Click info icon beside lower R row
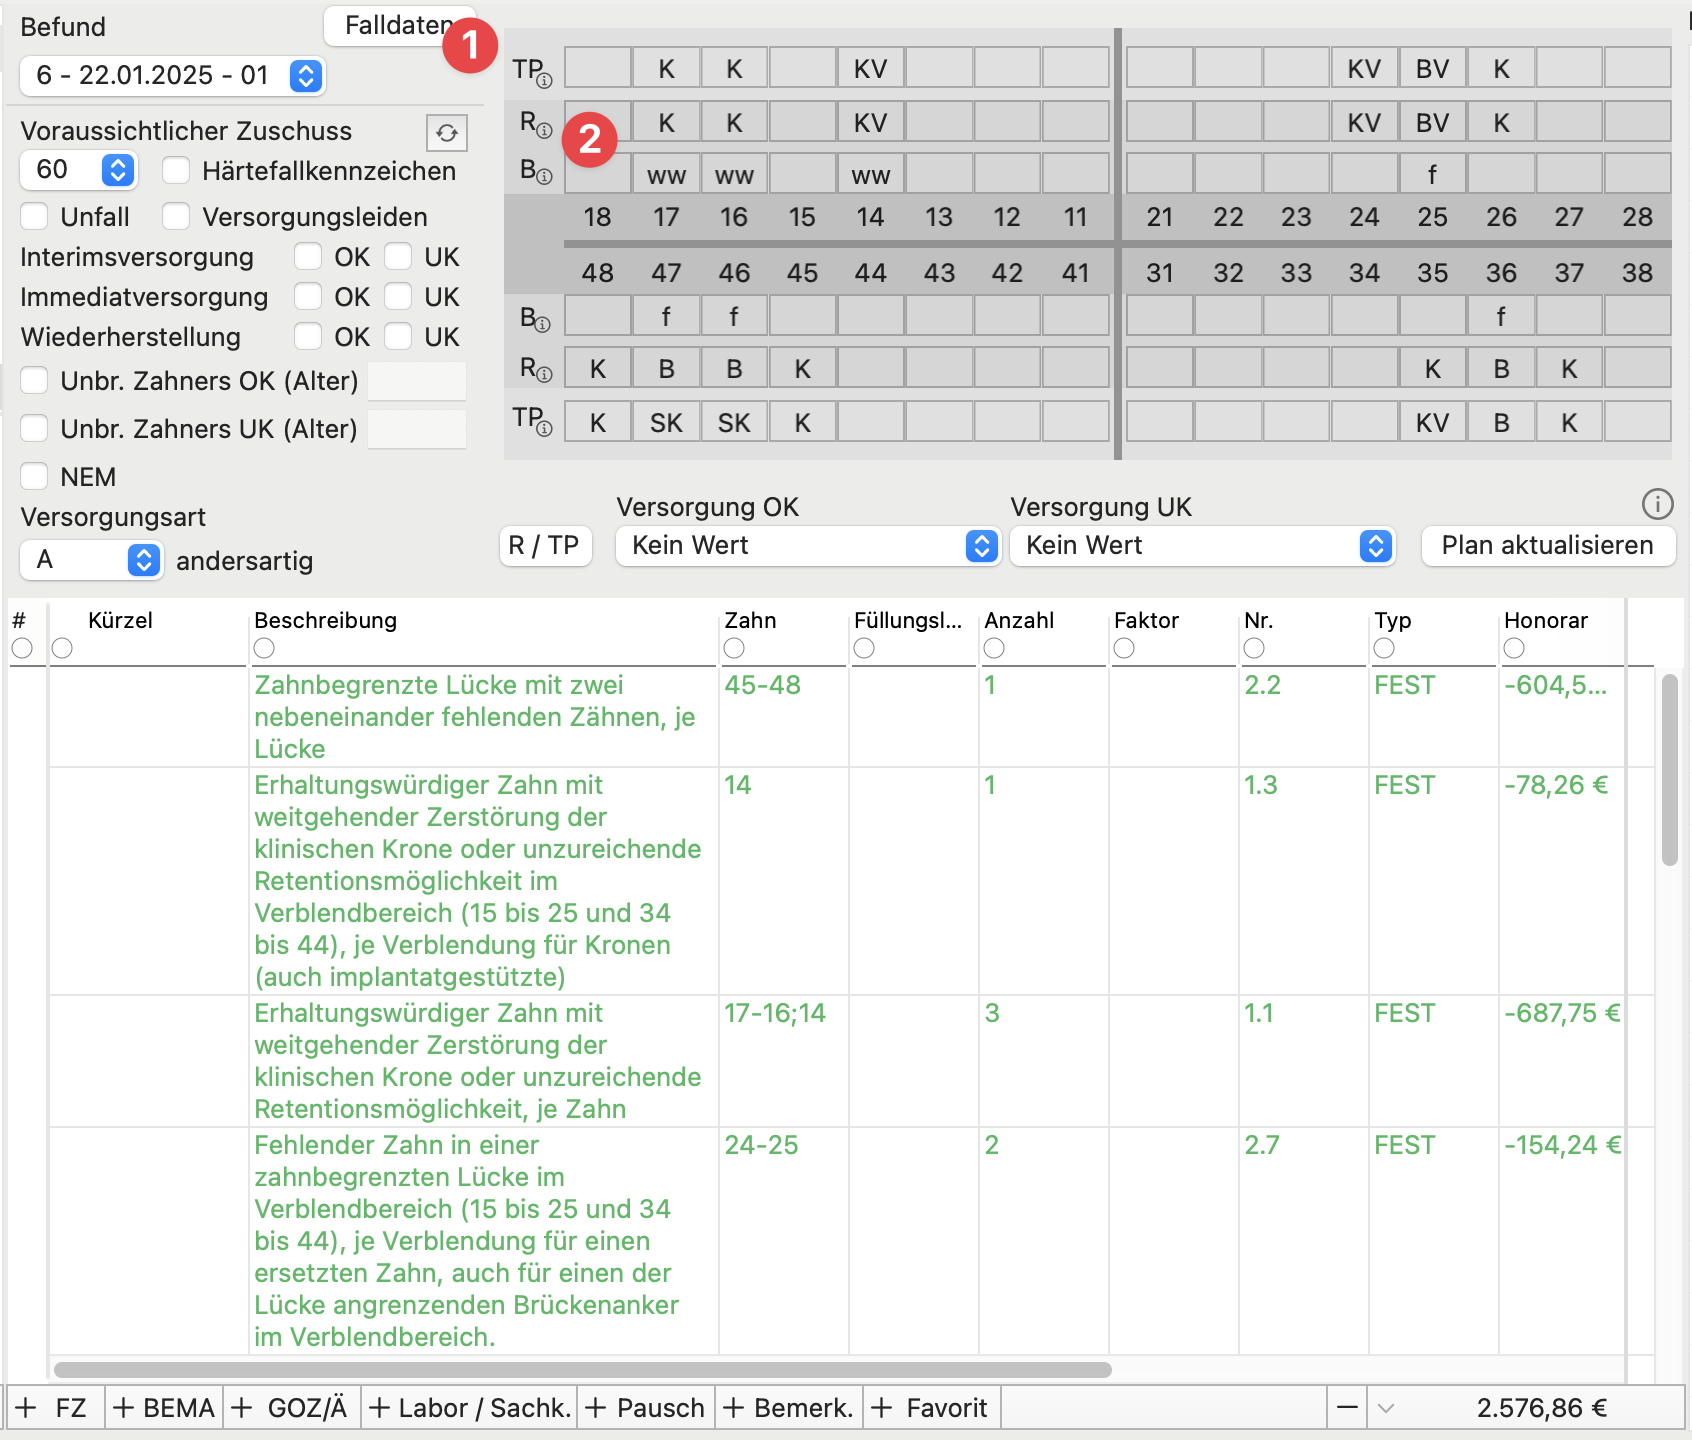Screen dimensions: 1692x1440 (x=545, y=375)
